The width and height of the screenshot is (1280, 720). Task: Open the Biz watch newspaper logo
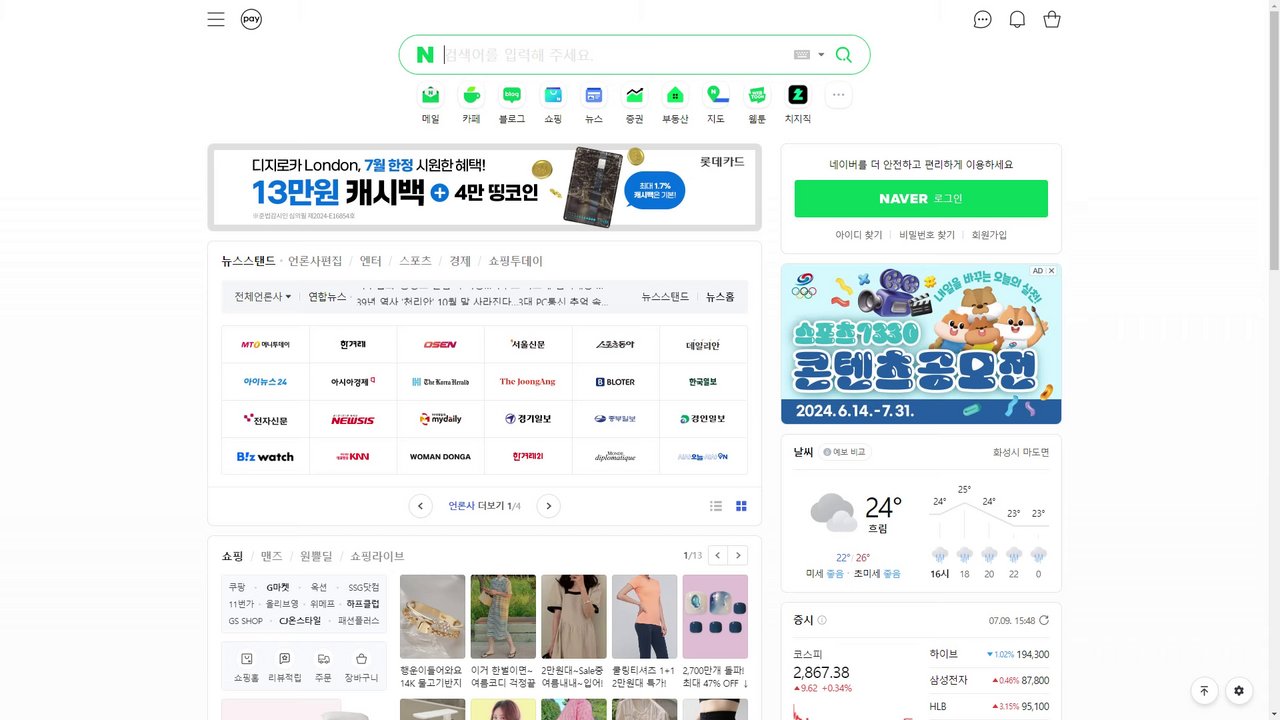265,456
